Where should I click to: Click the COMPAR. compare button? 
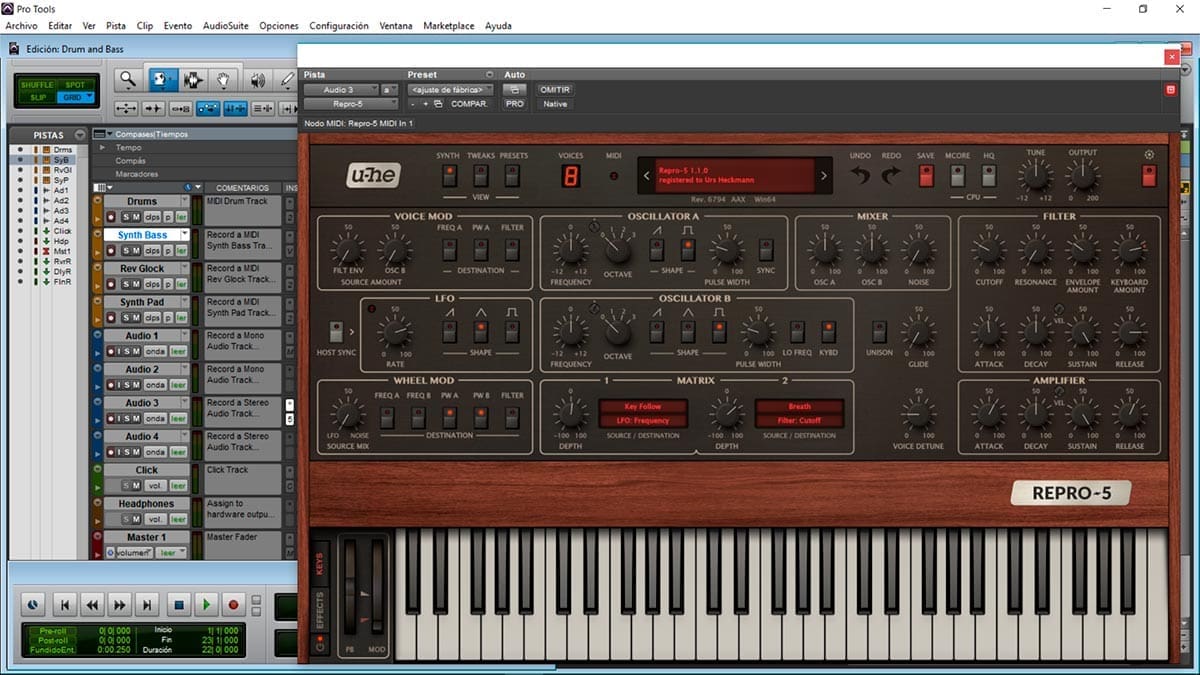point(469,103)
